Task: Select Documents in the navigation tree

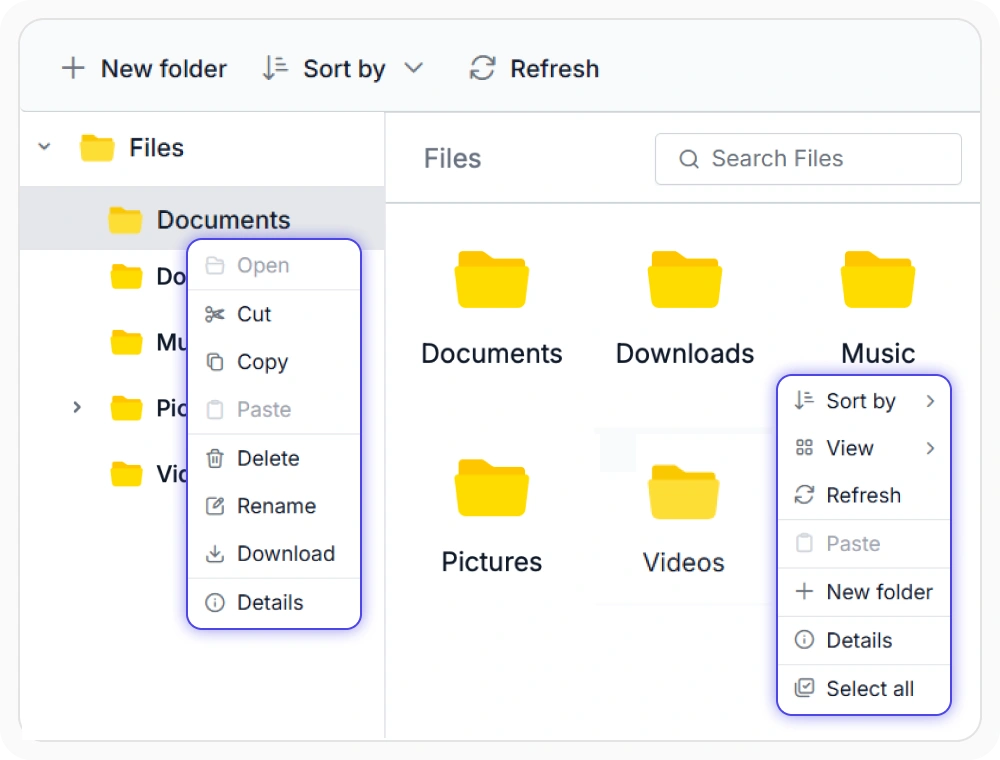Action: (x=202, y=219)
